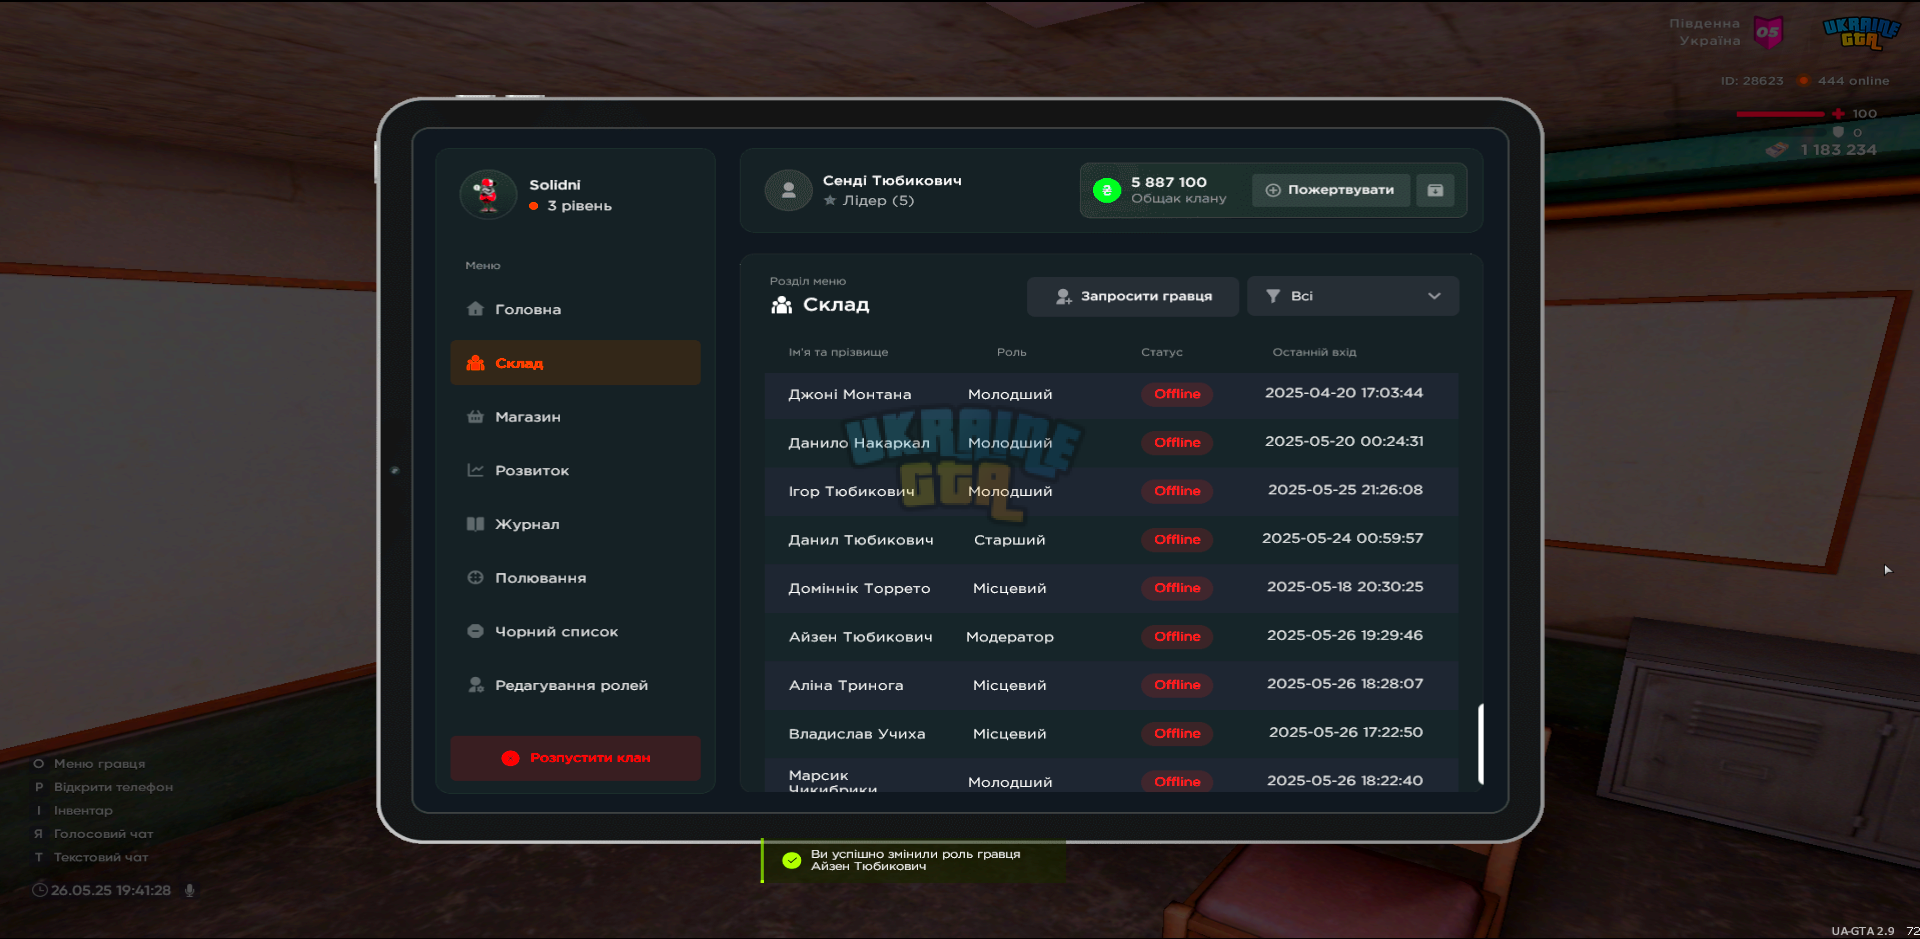Click the Ukraine GTA logo in corner
This screenshot has height=939, width=1920.
point(1860,32)
